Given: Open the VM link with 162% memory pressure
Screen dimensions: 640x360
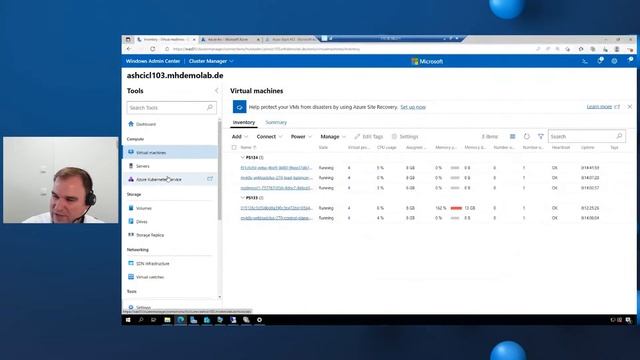Looking at the screenshot, I should coord(276,208).
